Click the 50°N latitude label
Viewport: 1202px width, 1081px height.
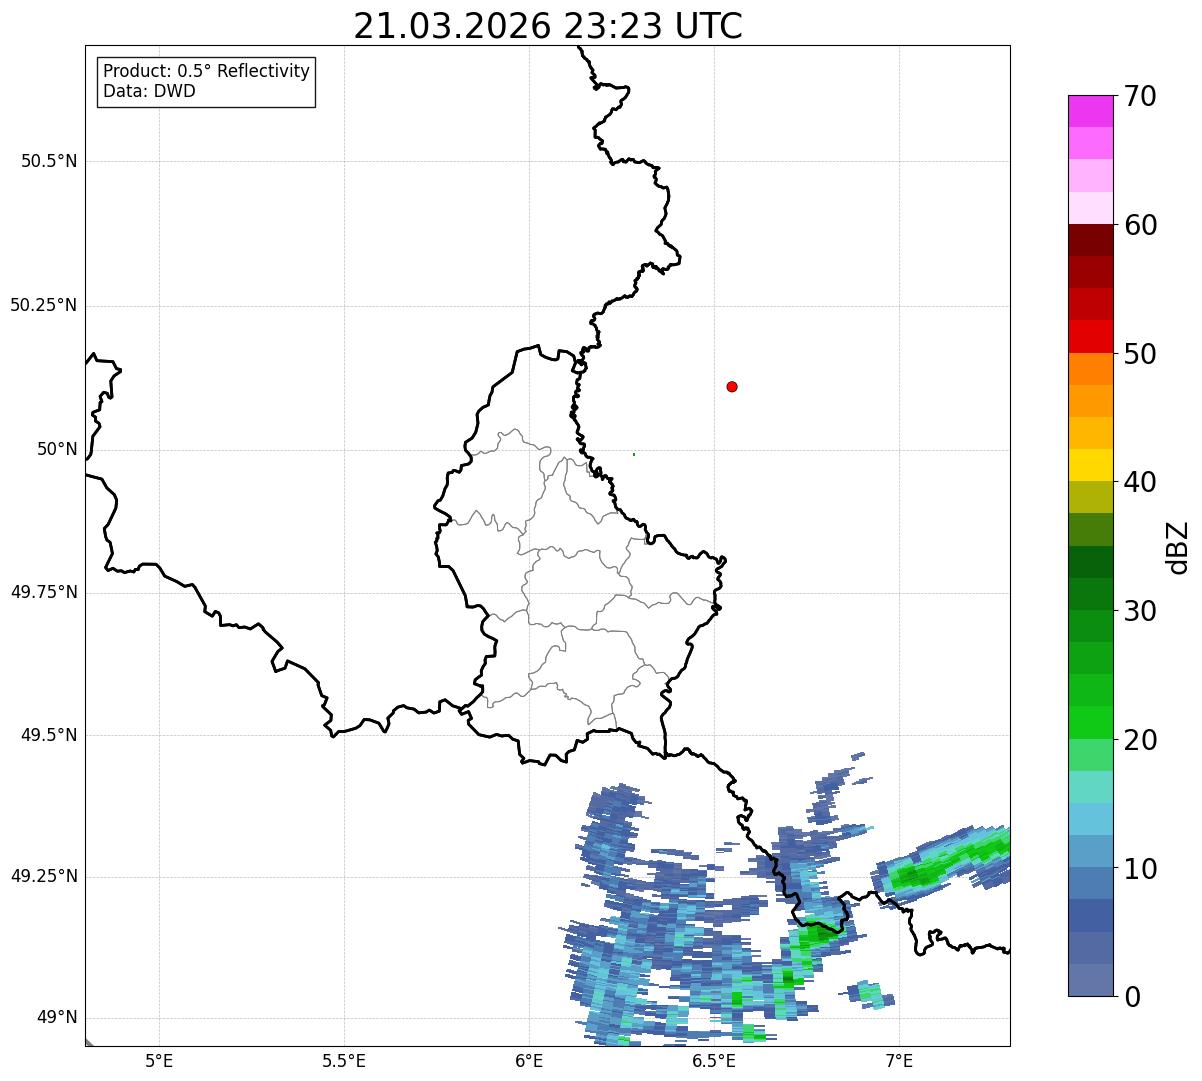pos(57,449)
